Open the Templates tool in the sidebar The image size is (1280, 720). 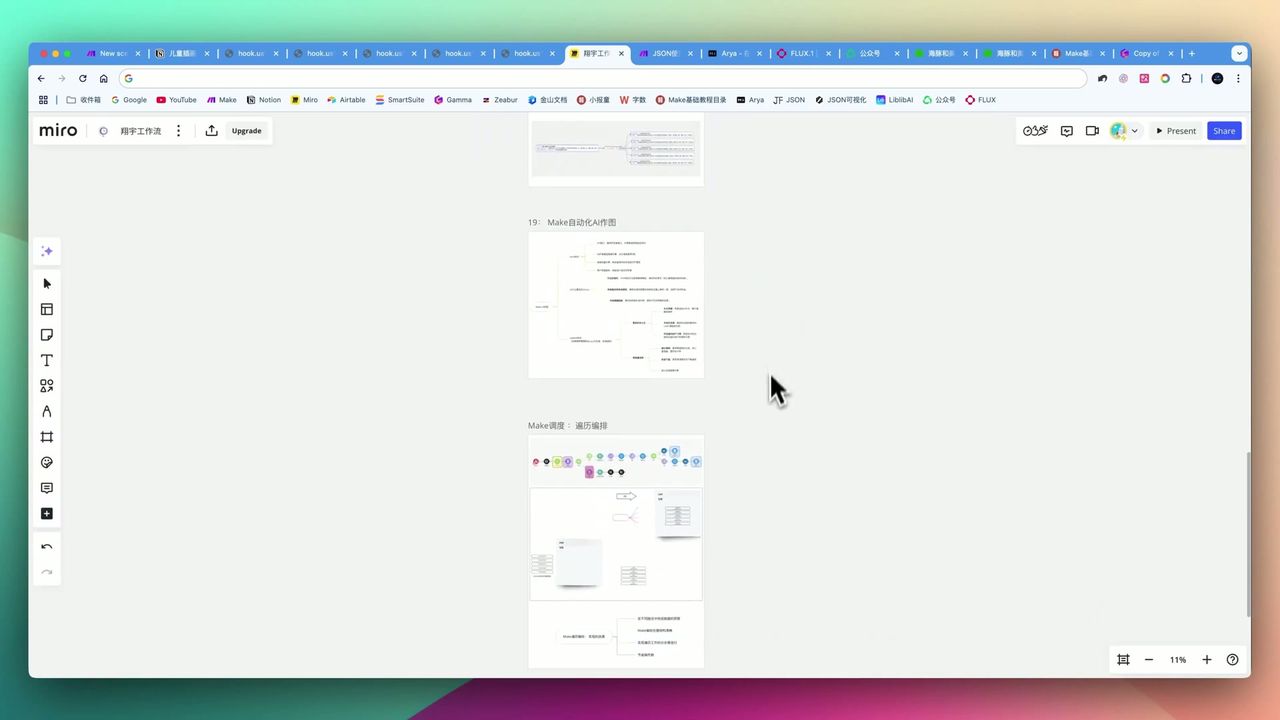(46, 309)
